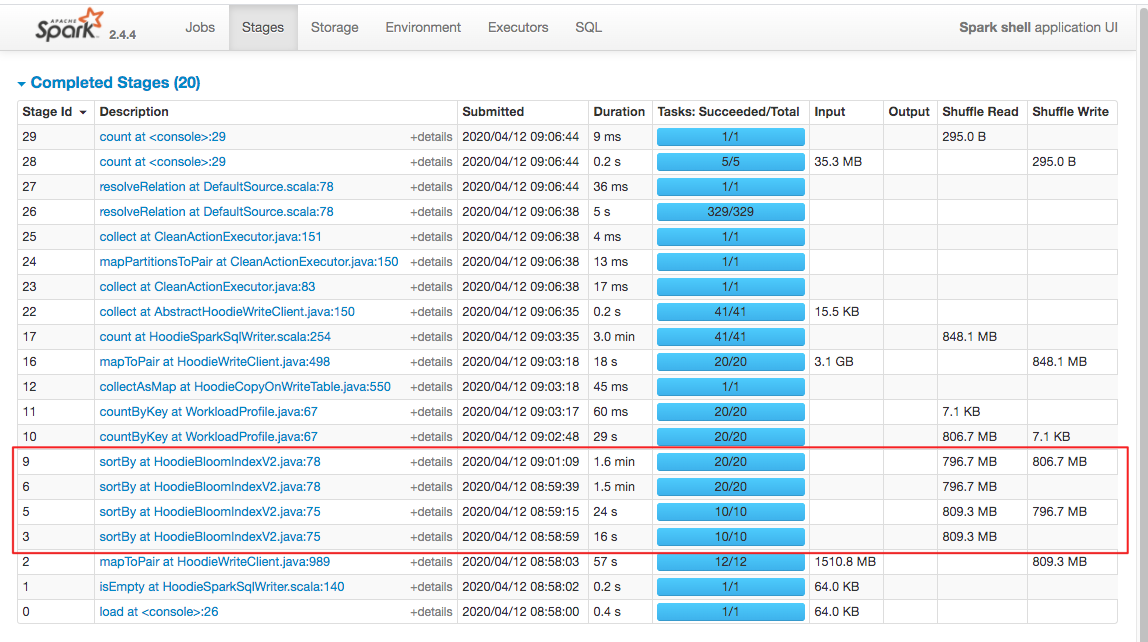1148x642 pixels.
Task: Expand +details for stage 2
Action: 430,561
